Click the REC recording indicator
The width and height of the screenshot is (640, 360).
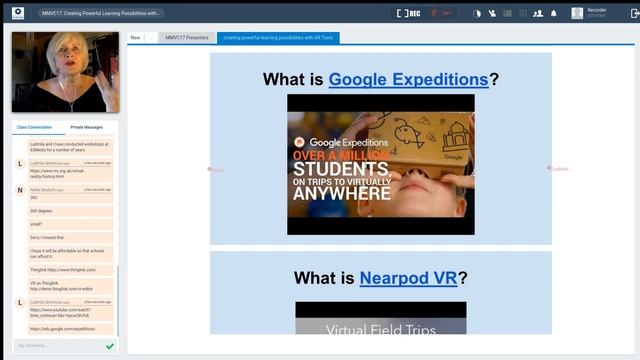click(409, 13)
